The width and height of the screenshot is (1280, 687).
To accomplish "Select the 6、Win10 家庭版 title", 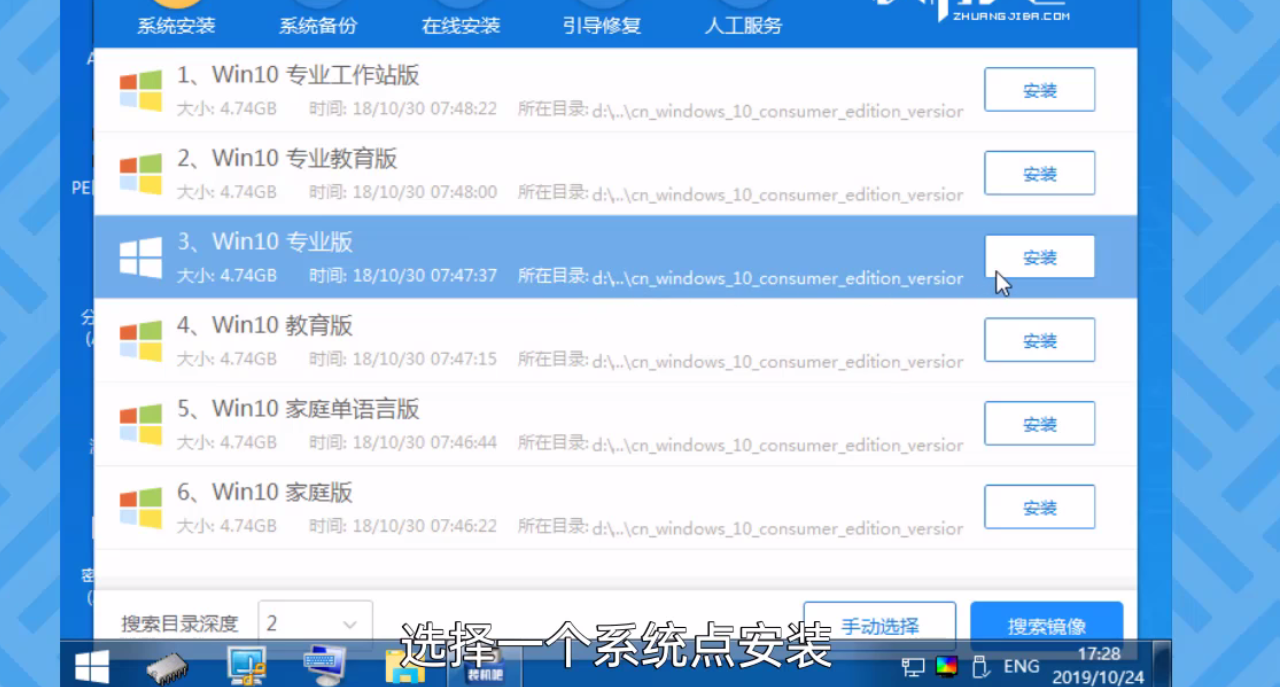I will click(265, 492).
